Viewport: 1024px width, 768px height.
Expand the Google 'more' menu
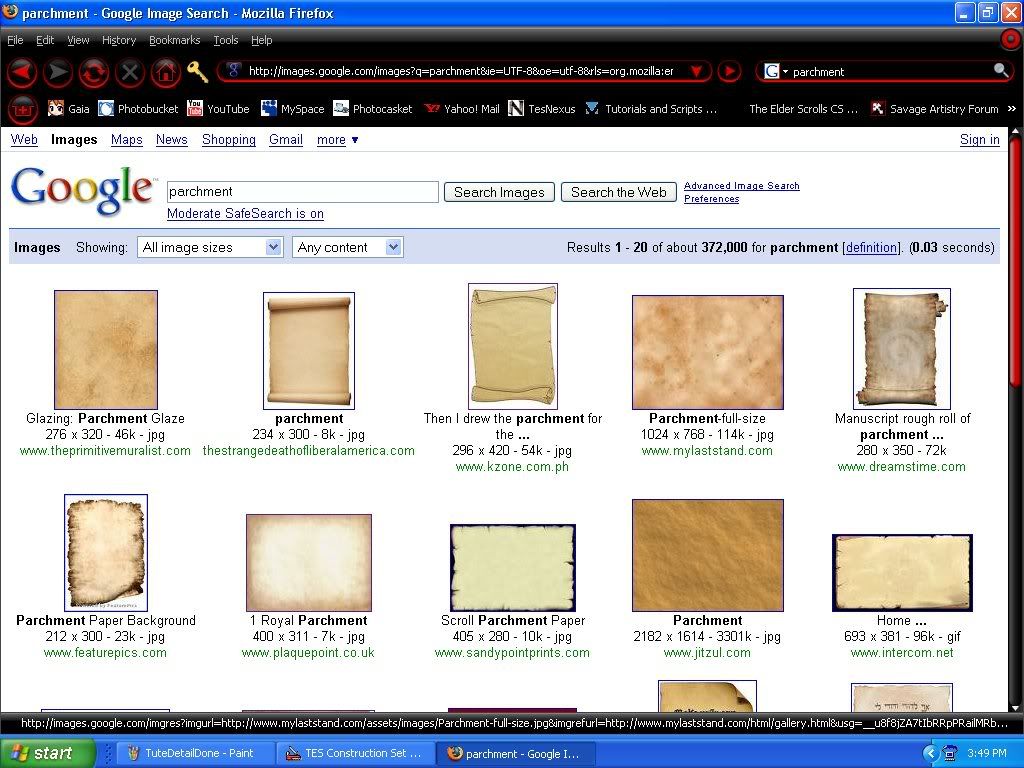(337, 140)
